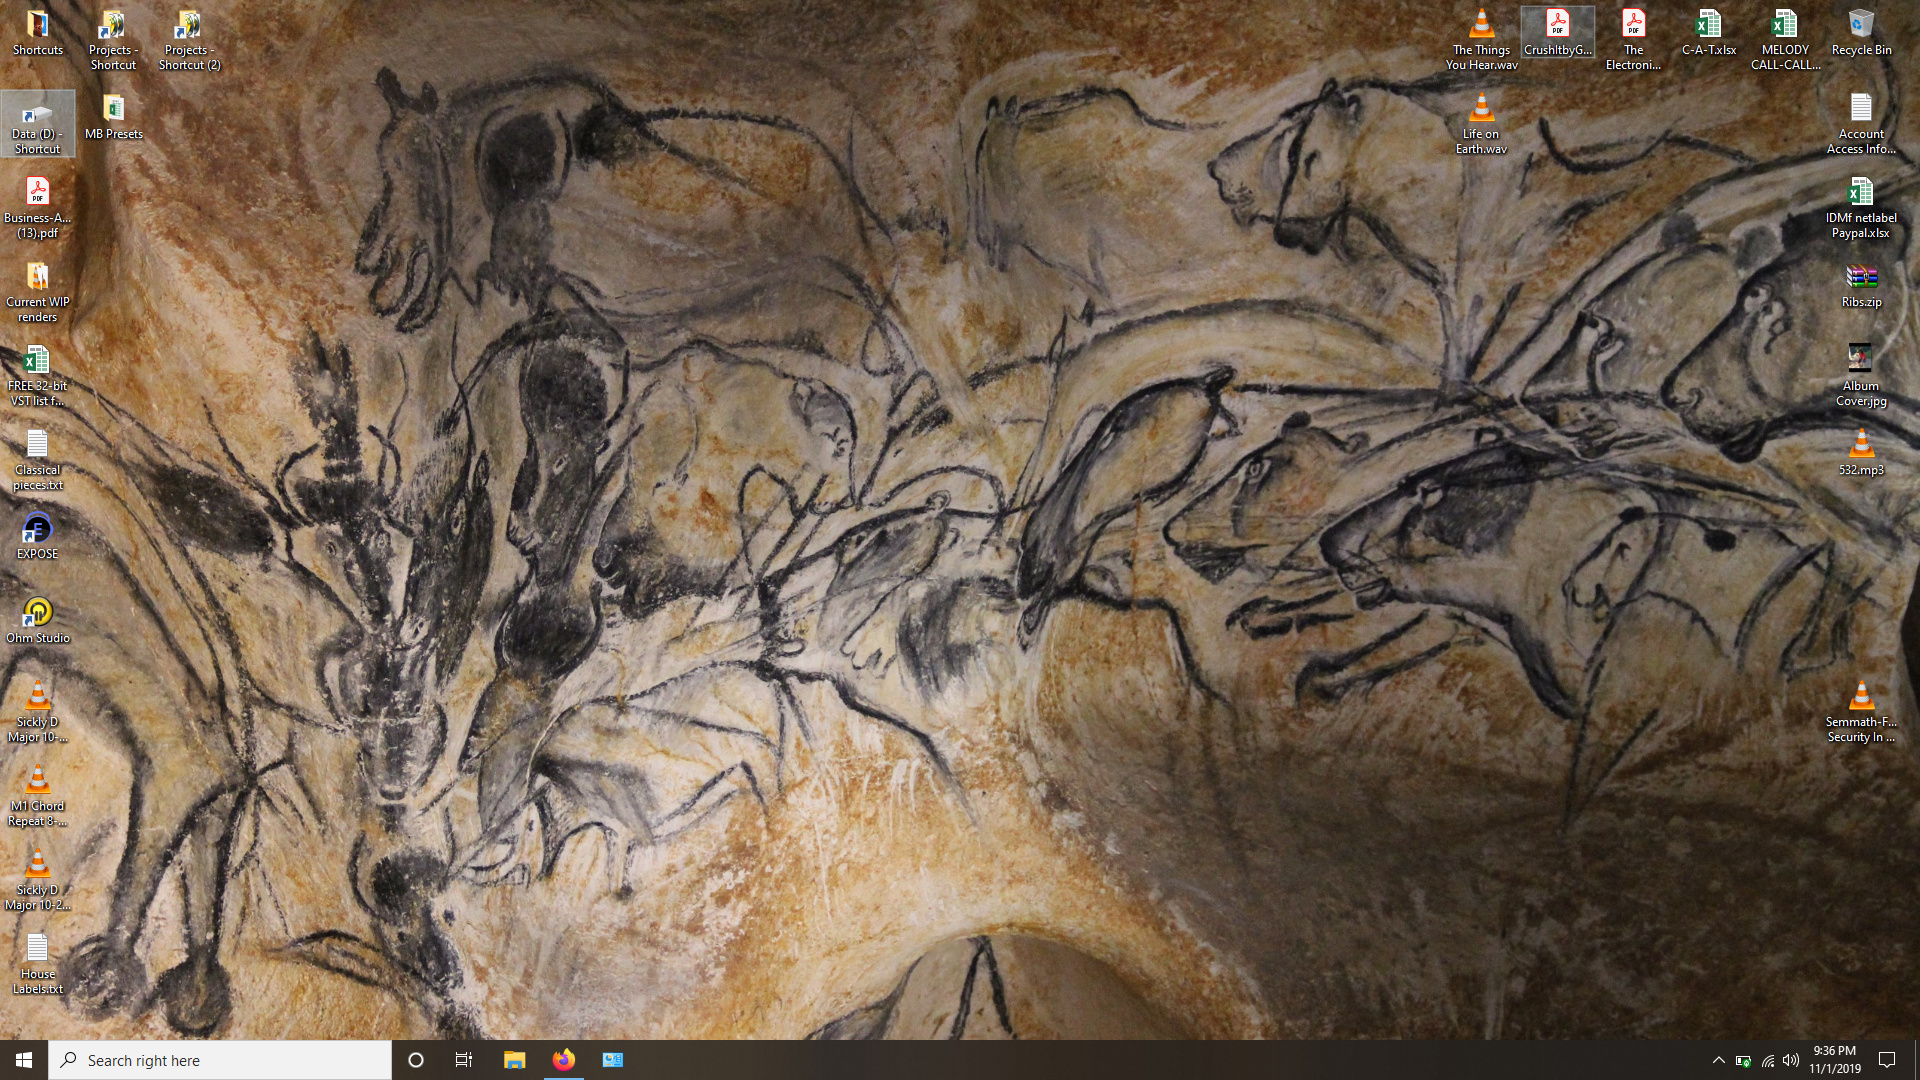Open House Labels.txt file
The height and width of the screenshot is (1080, 1920).
pos(37,964)
